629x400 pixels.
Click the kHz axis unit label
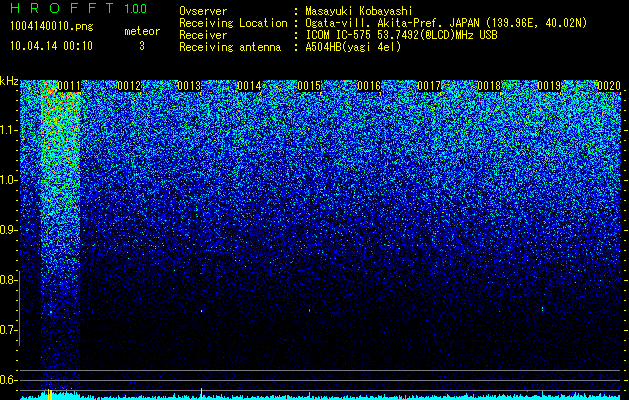[x=9, y=81]
